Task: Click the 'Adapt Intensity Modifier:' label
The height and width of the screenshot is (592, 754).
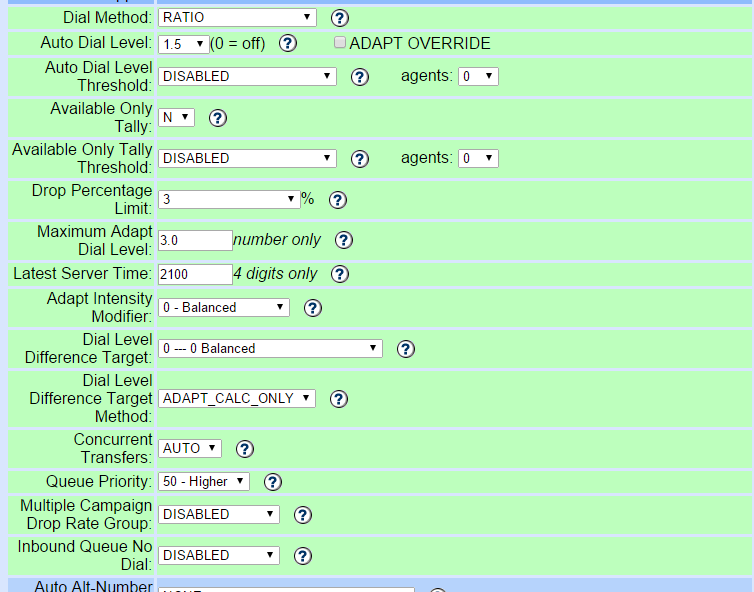Action: (100, 308)
